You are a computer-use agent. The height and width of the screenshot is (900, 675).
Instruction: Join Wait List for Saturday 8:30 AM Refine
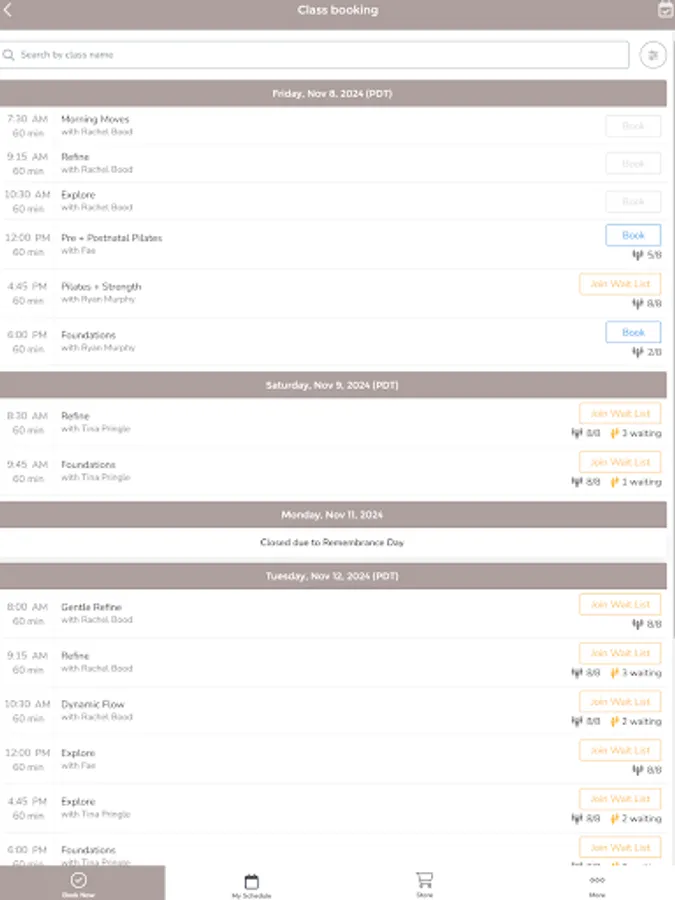click(x=619, y=413)
